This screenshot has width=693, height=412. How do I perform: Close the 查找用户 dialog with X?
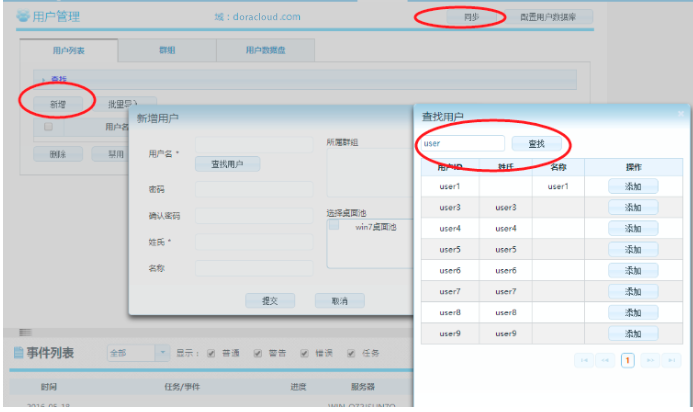(680, 116)
